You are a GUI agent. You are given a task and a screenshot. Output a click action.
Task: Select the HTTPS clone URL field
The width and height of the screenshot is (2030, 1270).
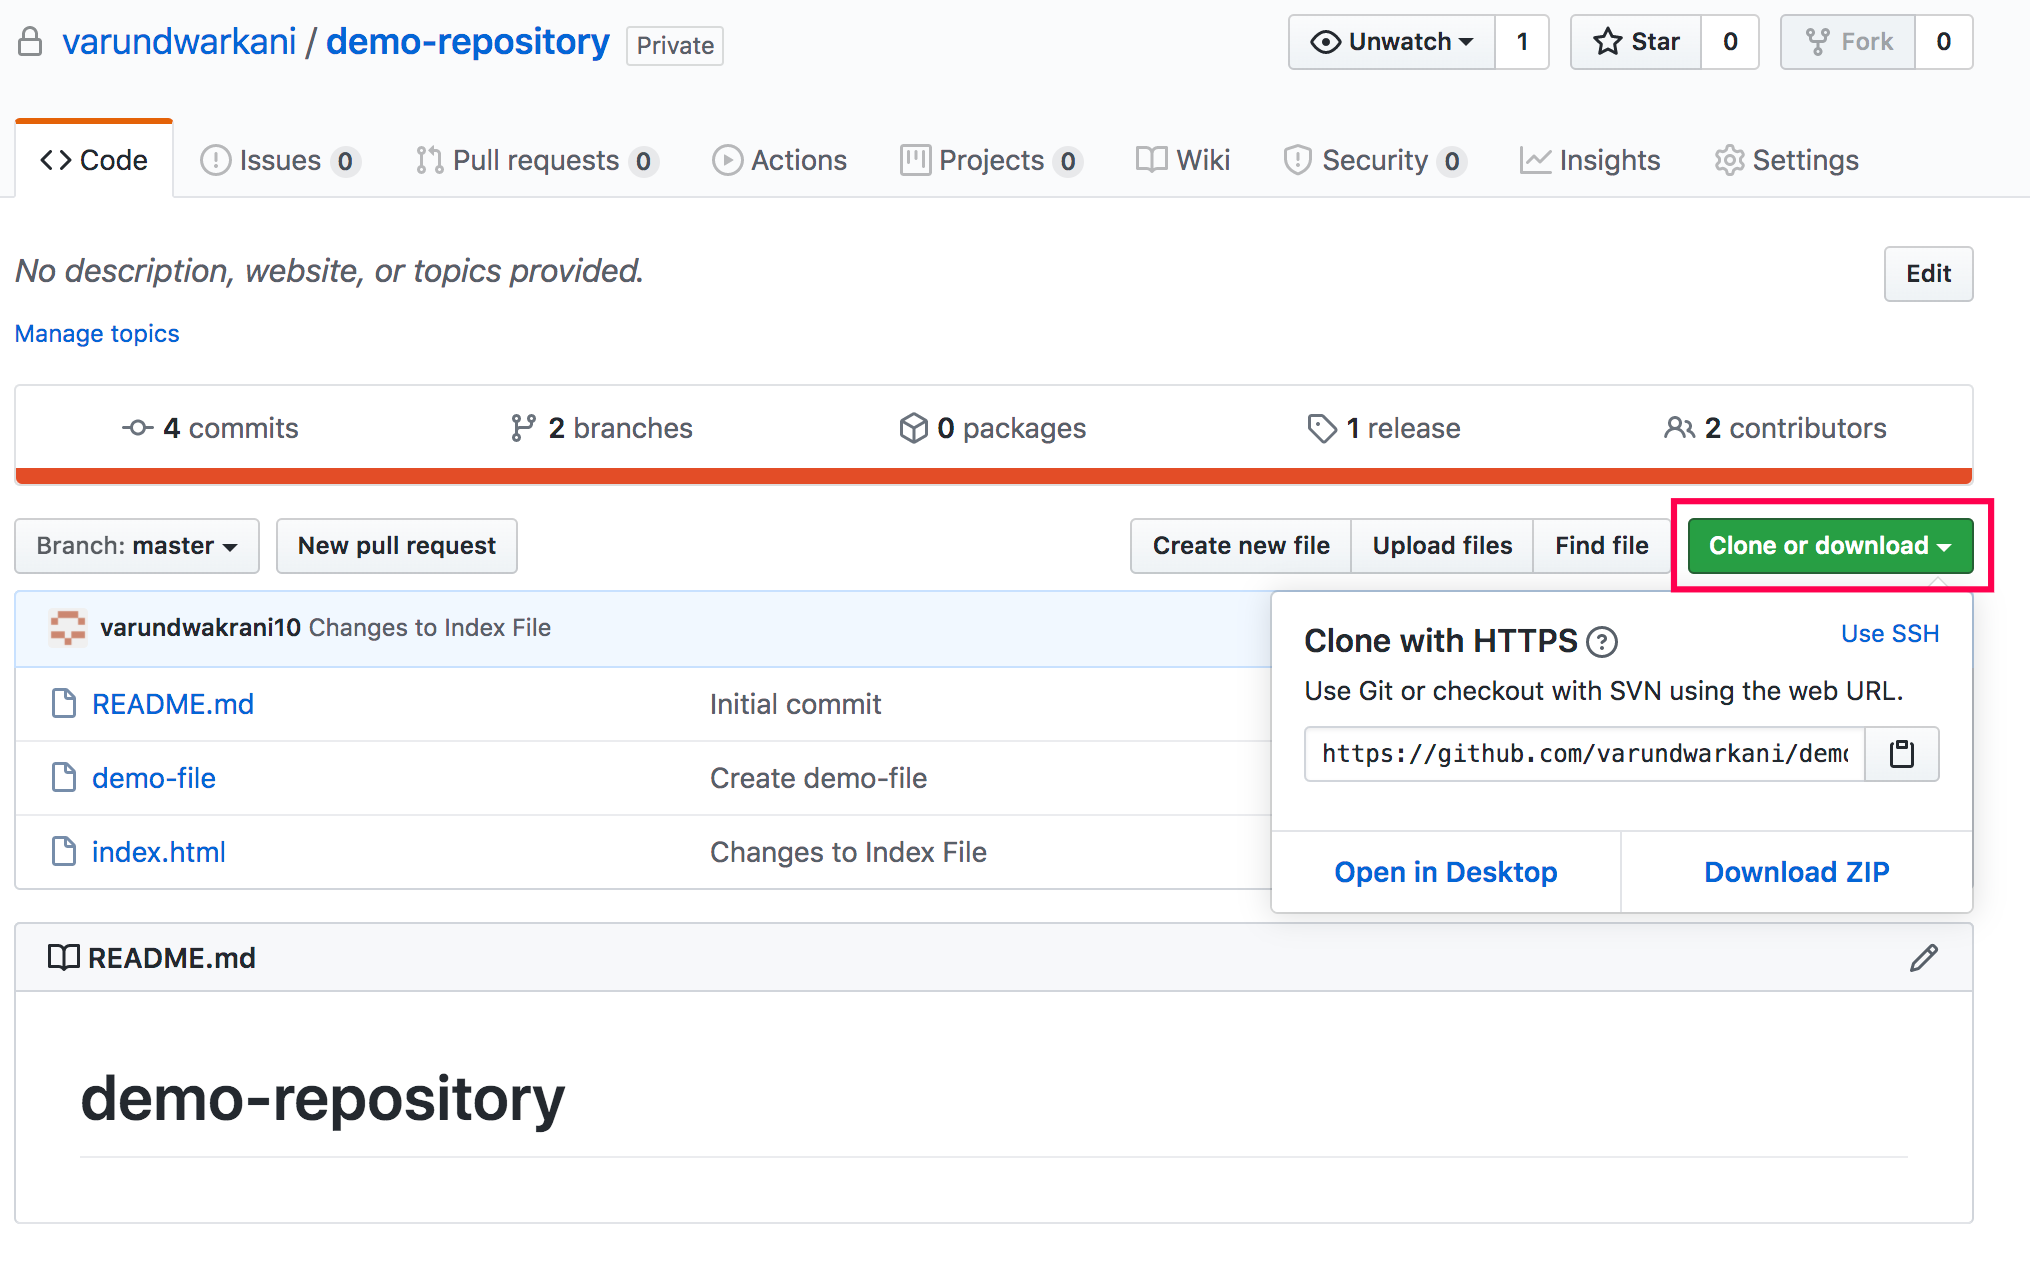pos(1585,754)
